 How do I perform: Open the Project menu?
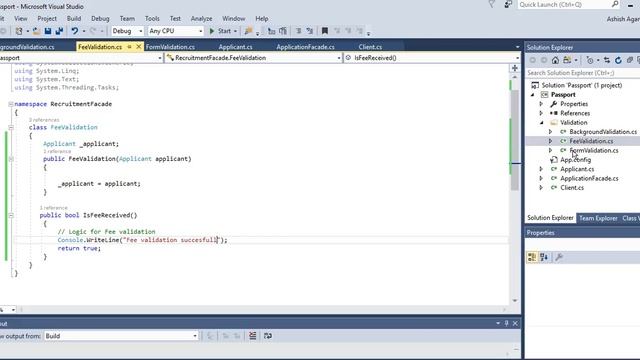tap(47, 19)
